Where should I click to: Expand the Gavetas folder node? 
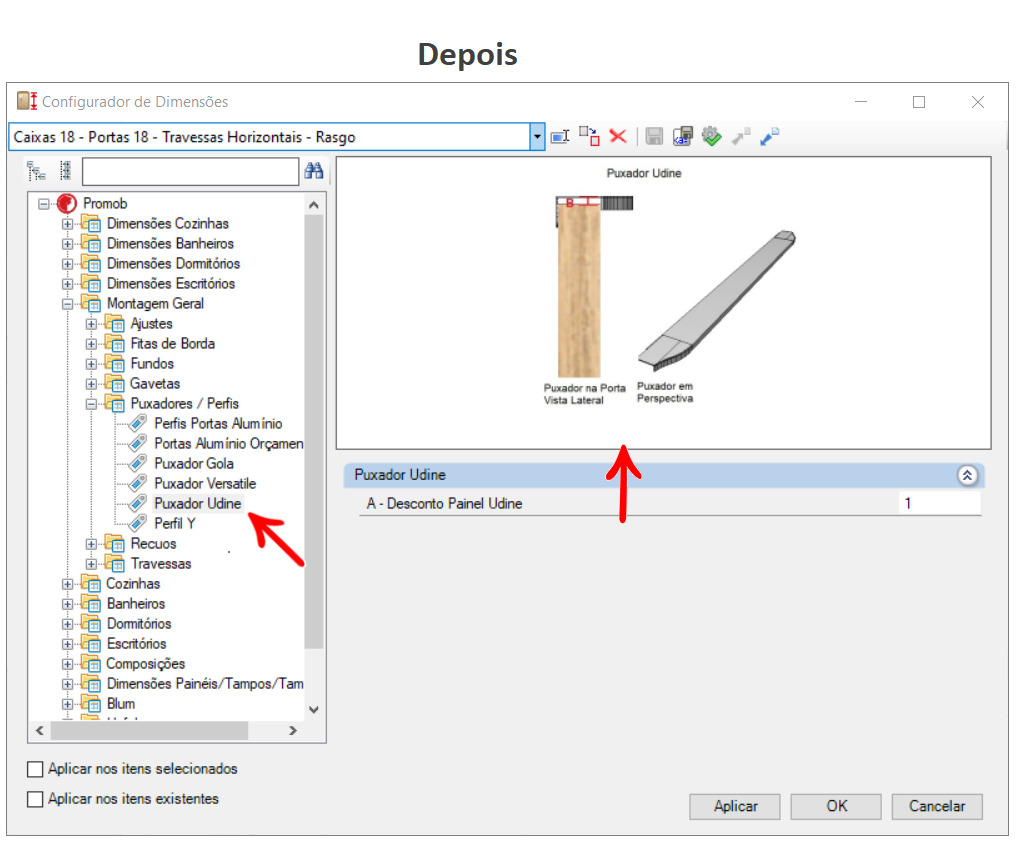tap(92, 384)
